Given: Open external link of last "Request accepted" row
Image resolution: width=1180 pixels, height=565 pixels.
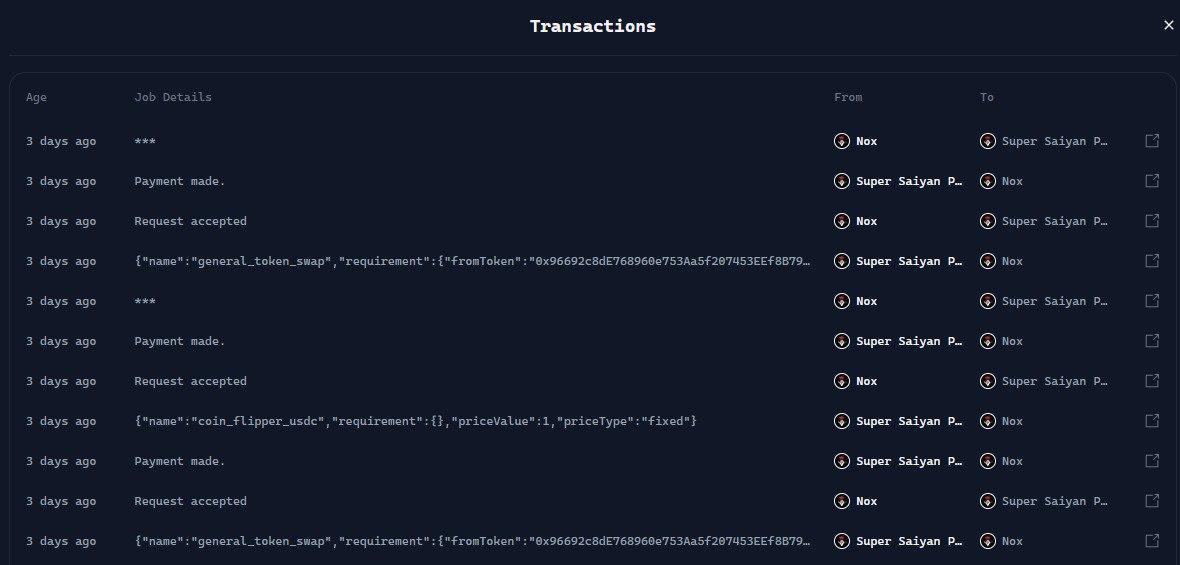Looking at the screenshot, I should 1152,501.
